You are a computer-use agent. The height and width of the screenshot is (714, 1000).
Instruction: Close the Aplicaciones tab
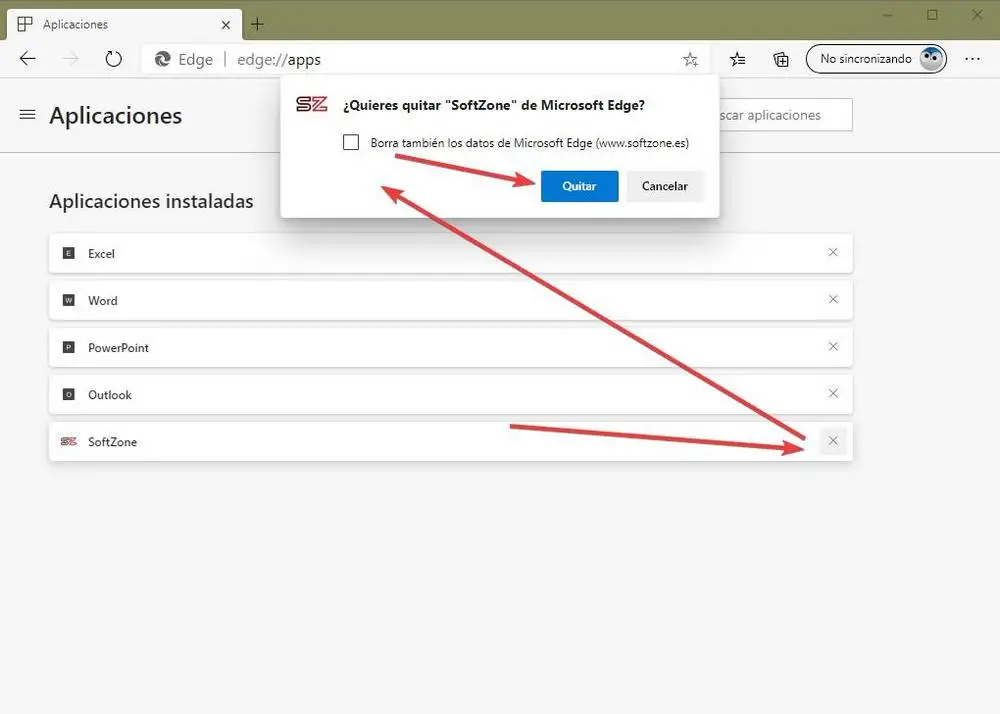click(226, 25)
